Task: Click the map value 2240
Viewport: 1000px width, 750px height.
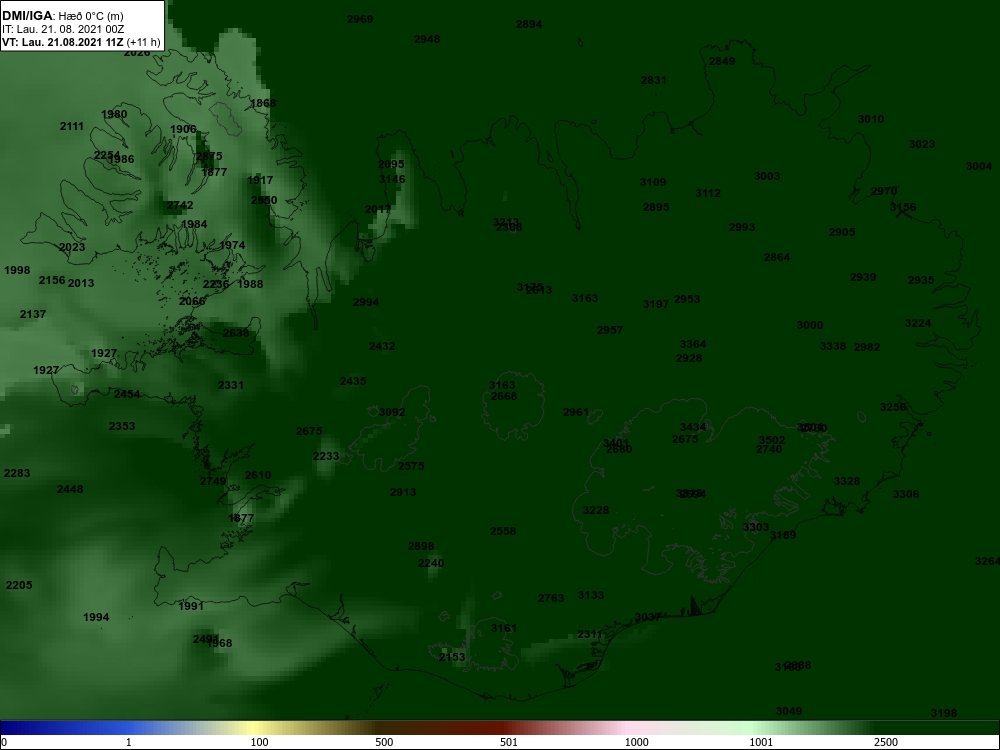Action: (x=431, y=563)
